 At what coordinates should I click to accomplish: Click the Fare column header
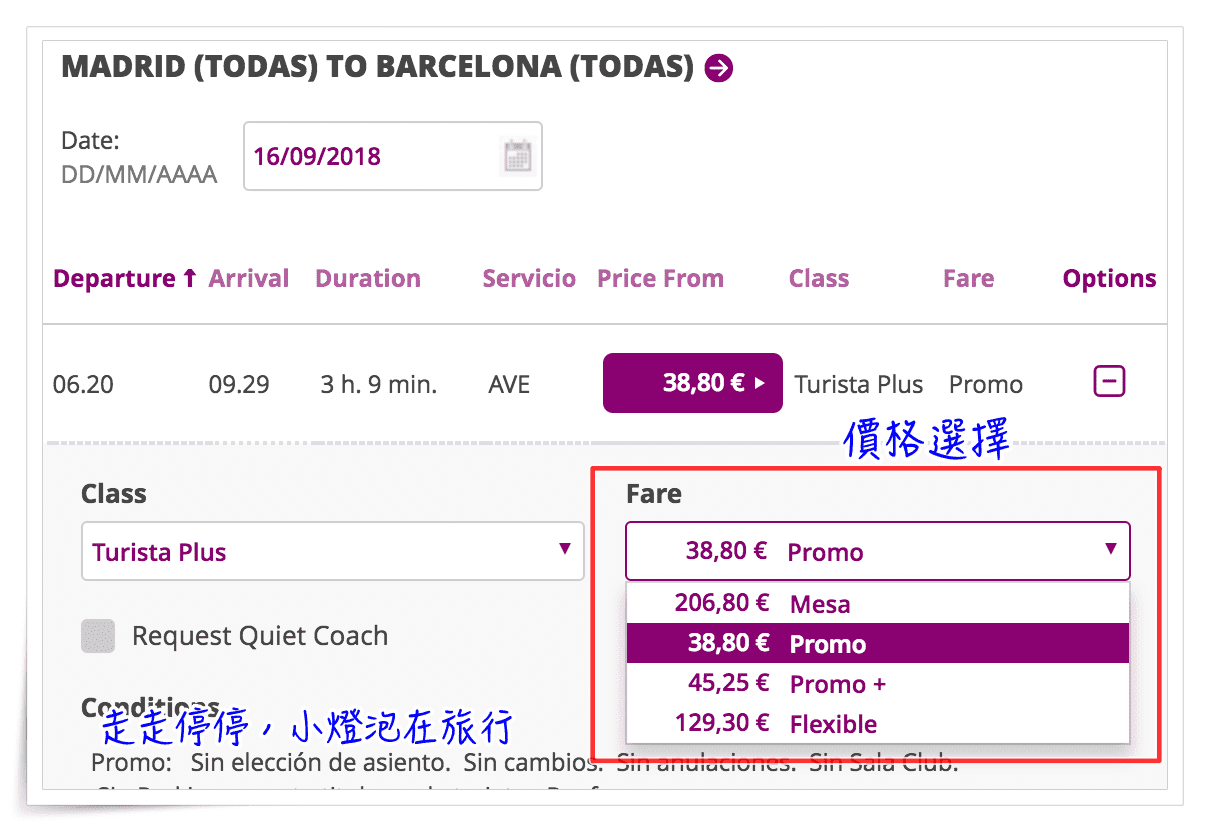coord(968,279)
